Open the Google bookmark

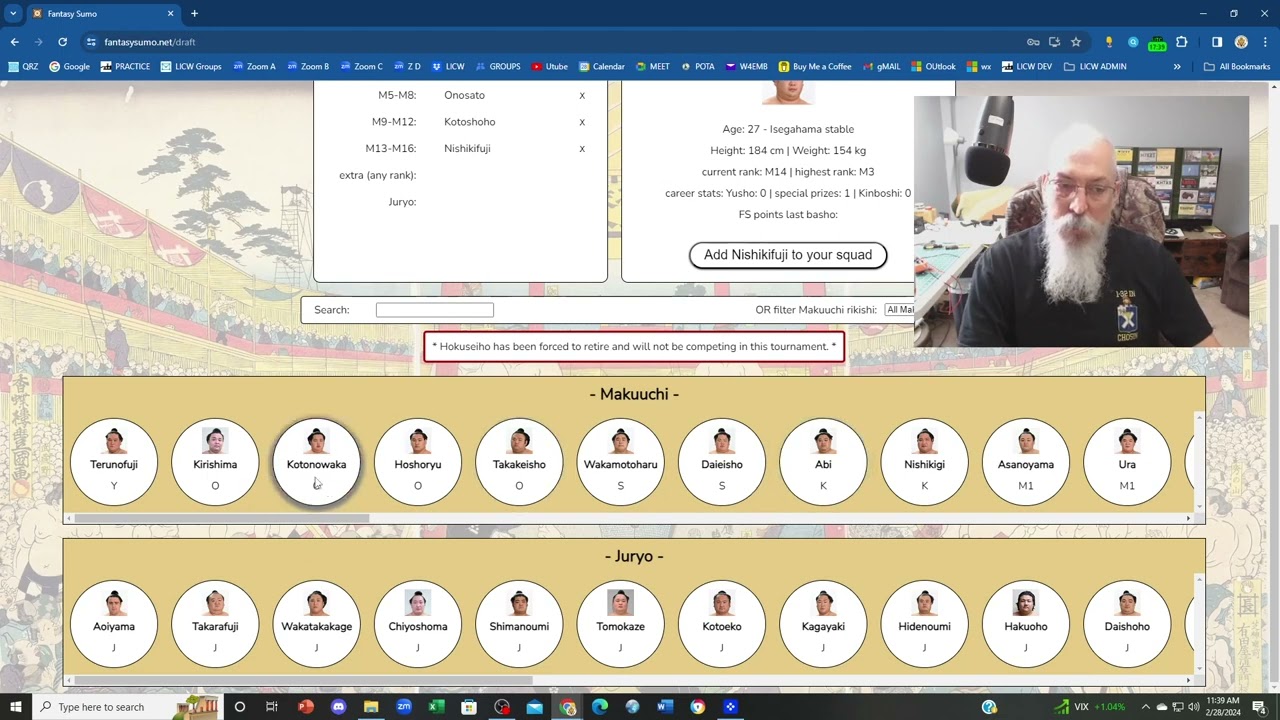coord(69,67)
